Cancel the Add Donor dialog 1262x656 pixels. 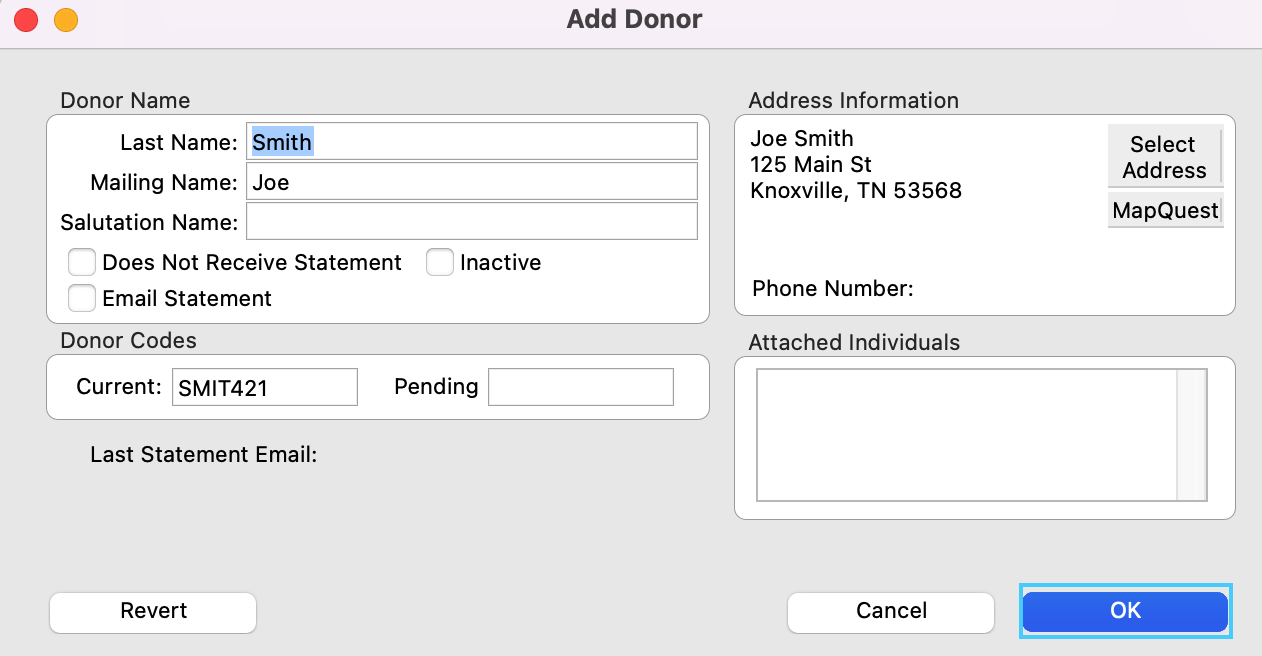click(x=891, y=612)
